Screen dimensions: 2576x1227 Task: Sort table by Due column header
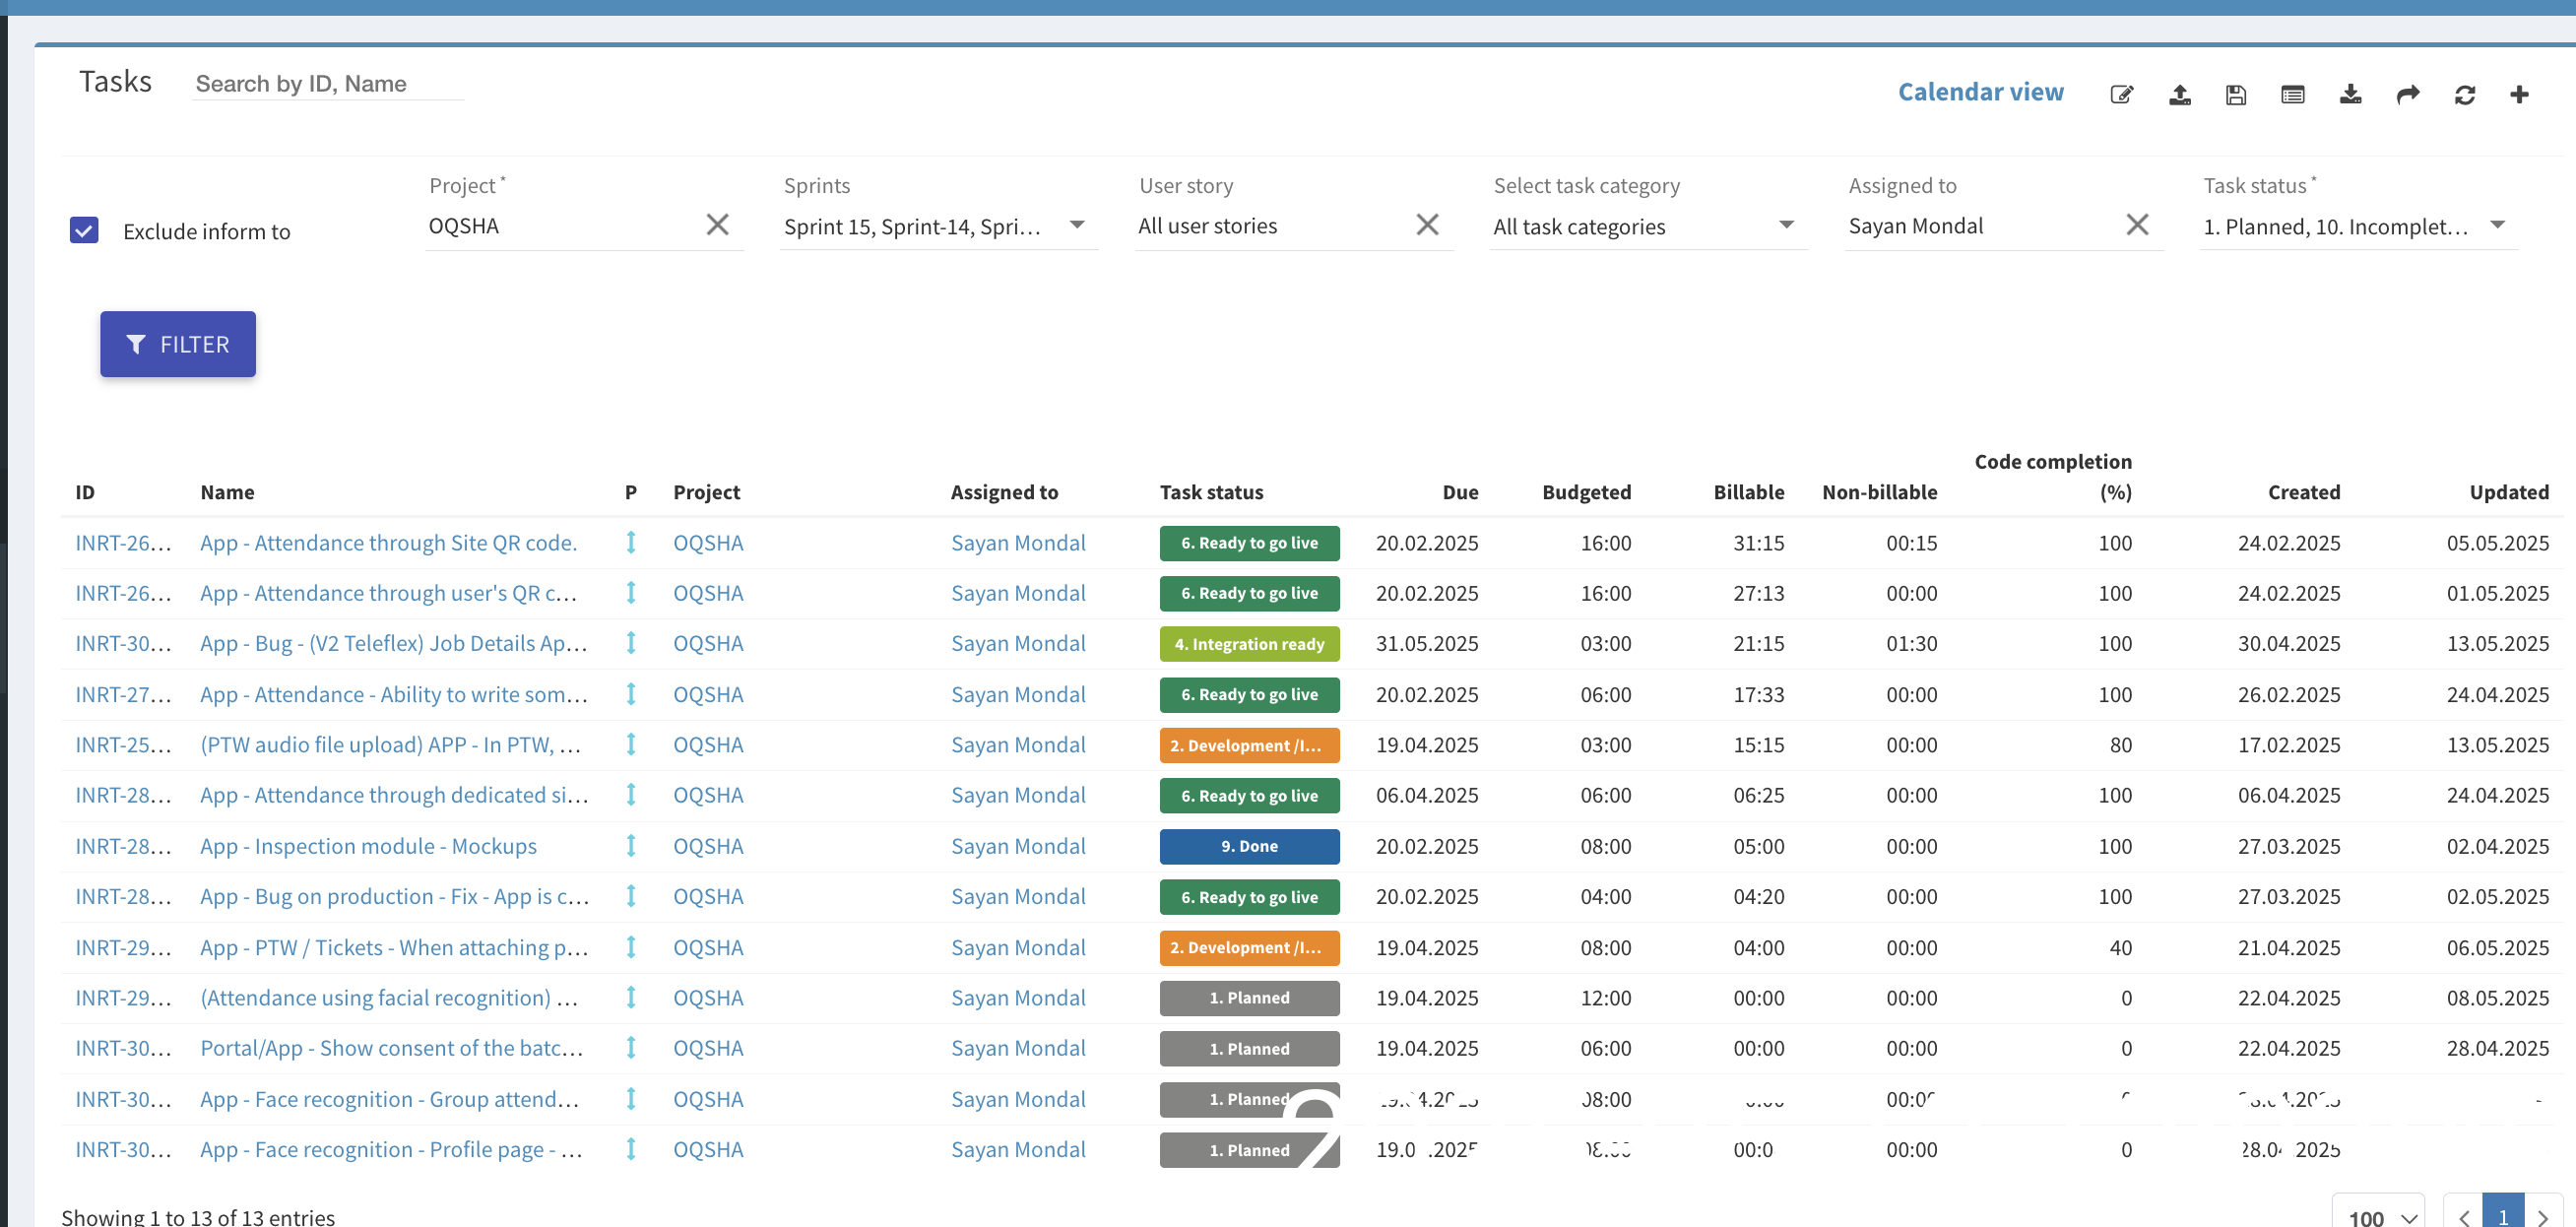(x=1459, y=492)
